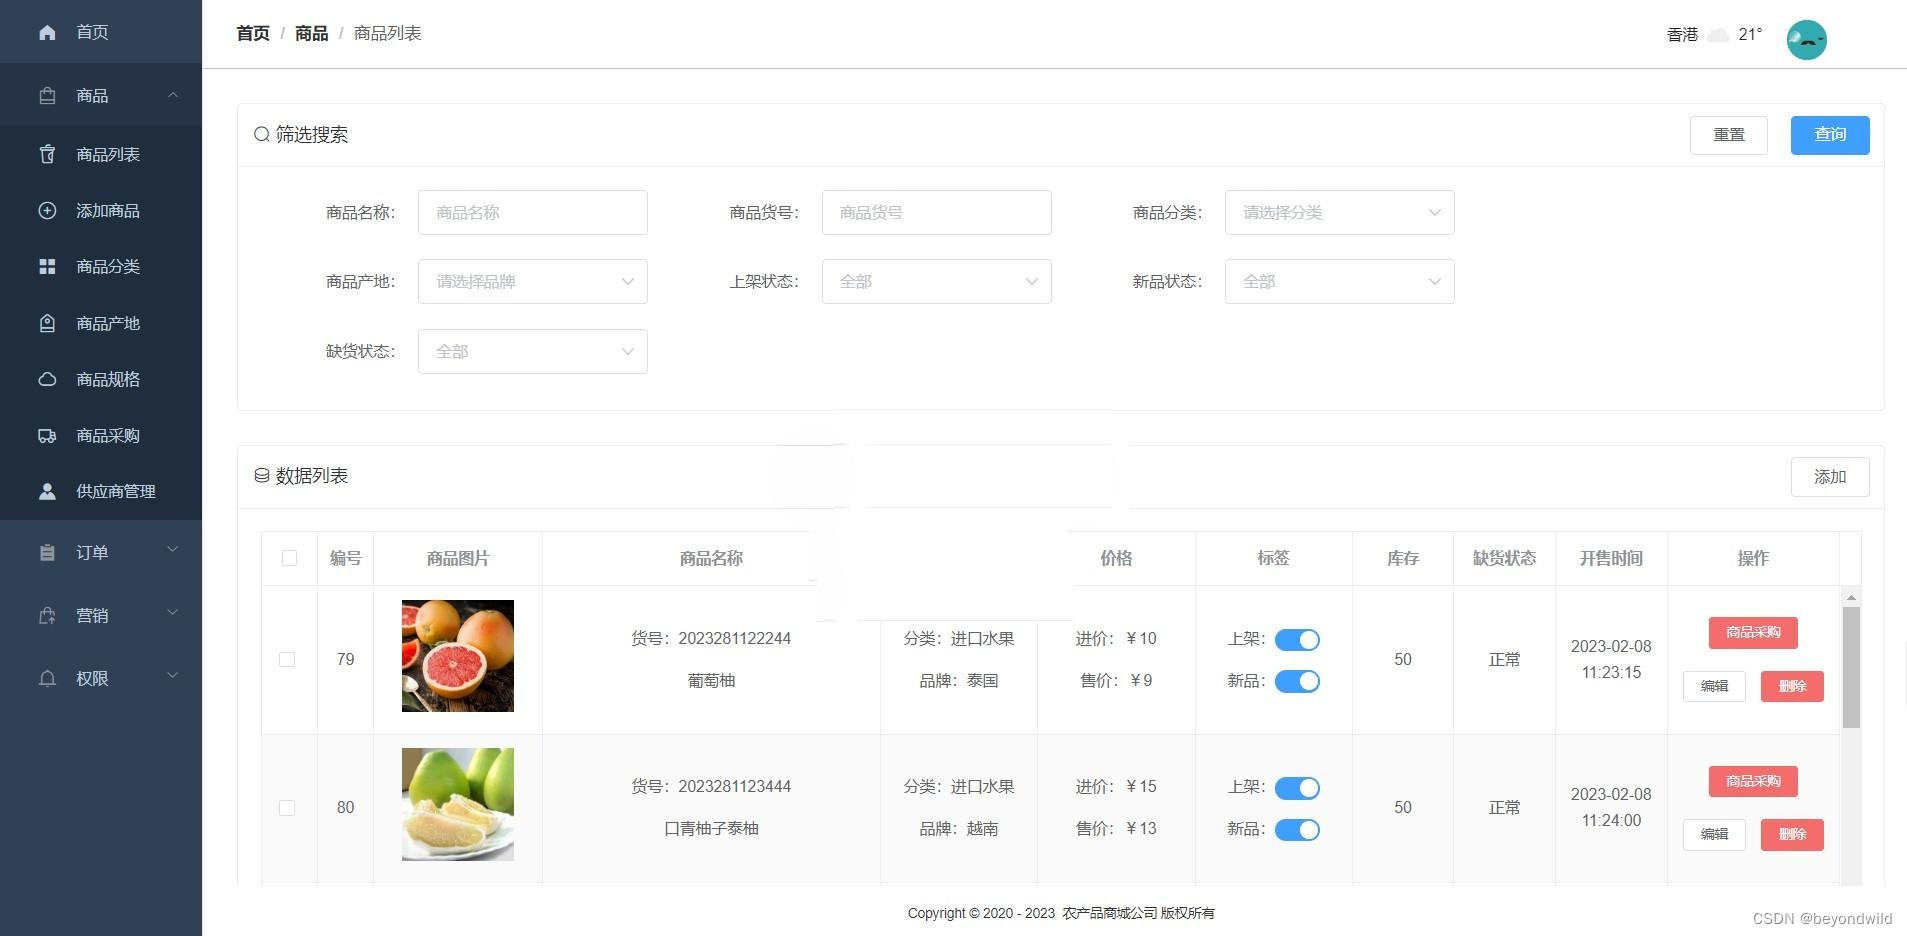Viewport: 1907px width, 936px height.
Task: Click 商品 in the breadcrumb
Action: [x=310, y=32]
